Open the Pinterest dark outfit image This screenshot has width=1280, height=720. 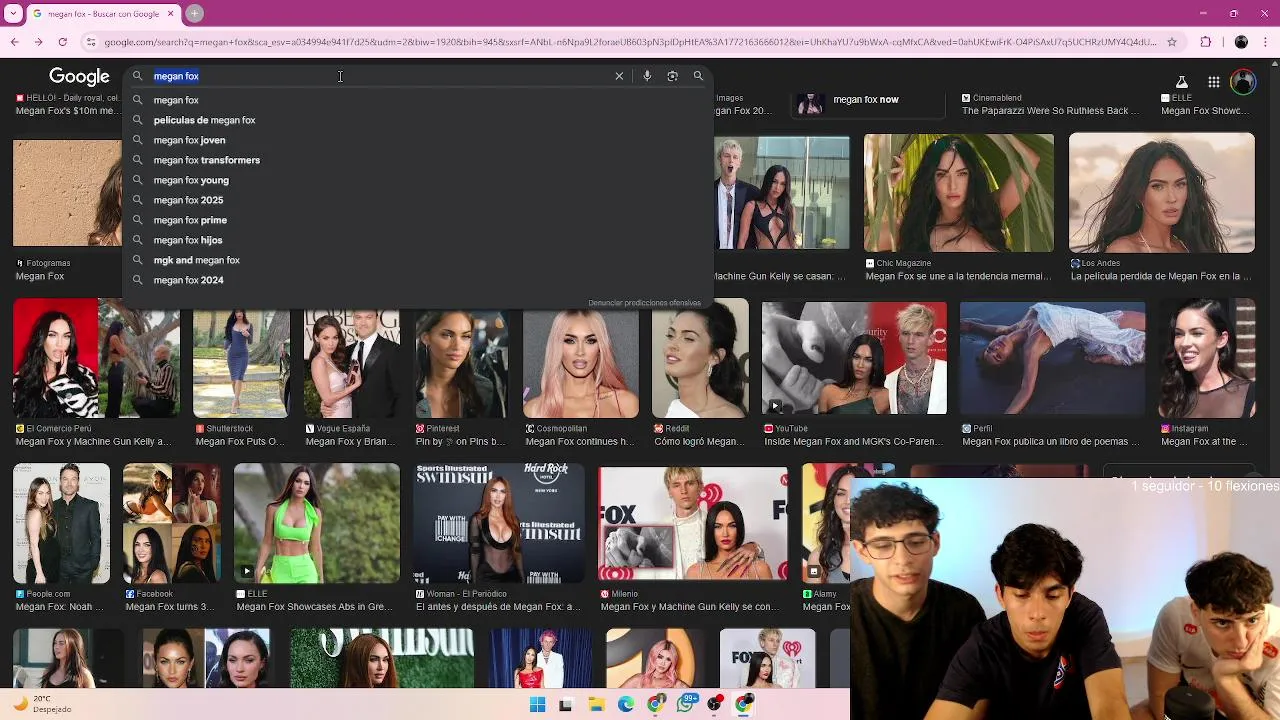[x=461, y=363]
